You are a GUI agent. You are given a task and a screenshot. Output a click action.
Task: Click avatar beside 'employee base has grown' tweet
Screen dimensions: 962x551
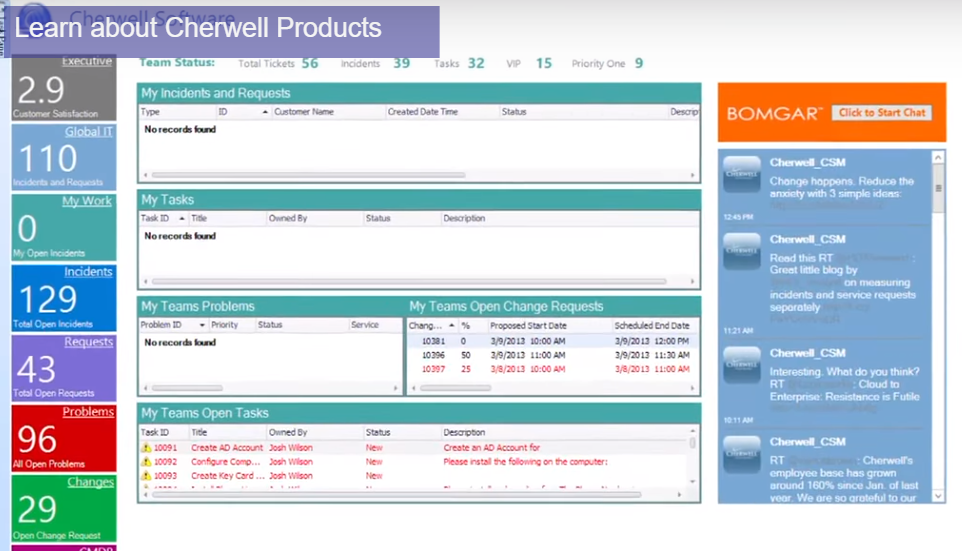[x=742, y=454]
